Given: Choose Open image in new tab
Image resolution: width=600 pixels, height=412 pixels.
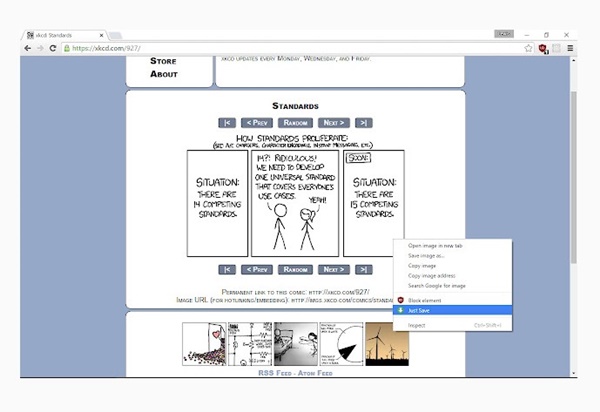Looking at the screenshot, I should pos(452,246).
